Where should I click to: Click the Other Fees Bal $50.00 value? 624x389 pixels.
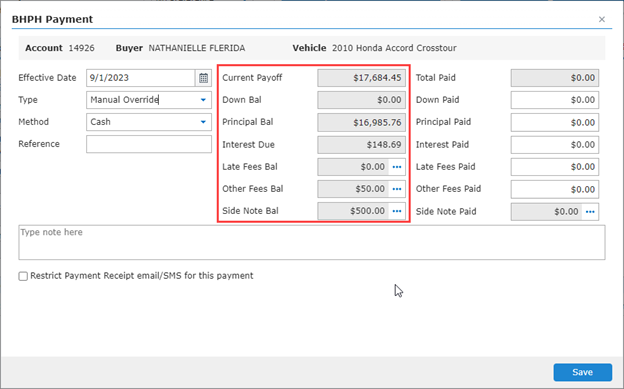click(353, 189)
